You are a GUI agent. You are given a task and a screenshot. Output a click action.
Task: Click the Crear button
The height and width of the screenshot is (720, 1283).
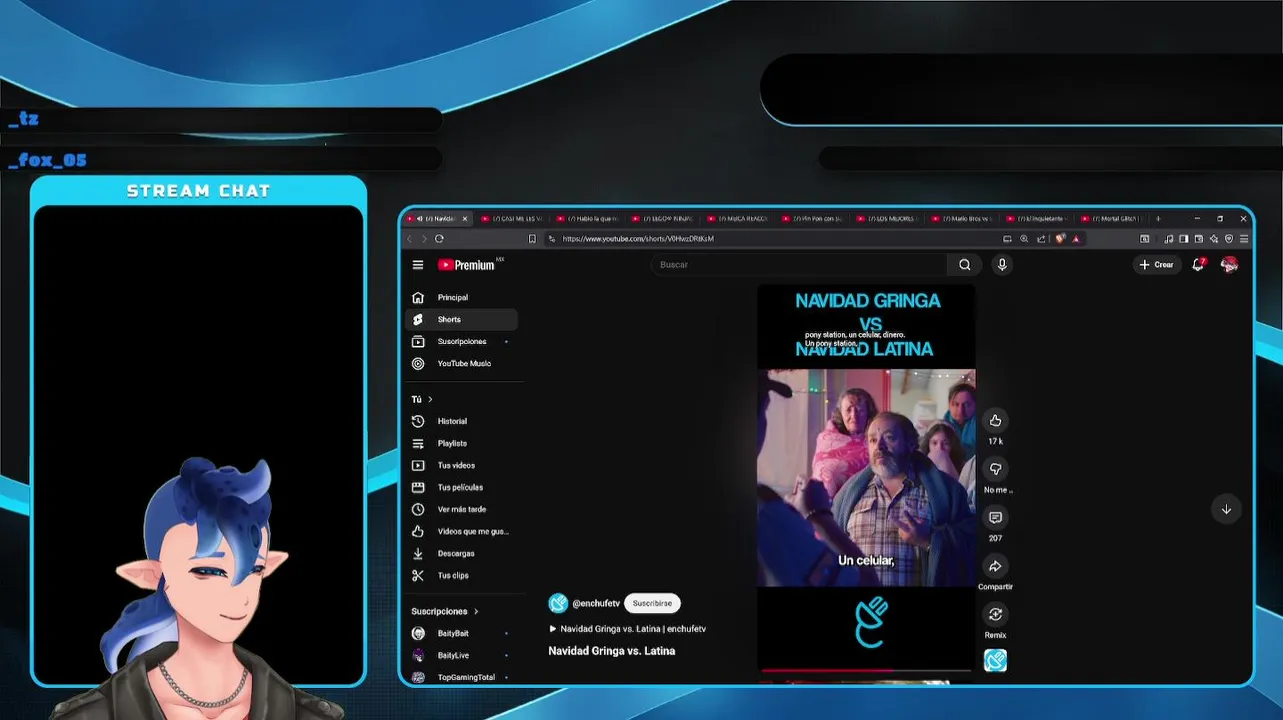1157,265
